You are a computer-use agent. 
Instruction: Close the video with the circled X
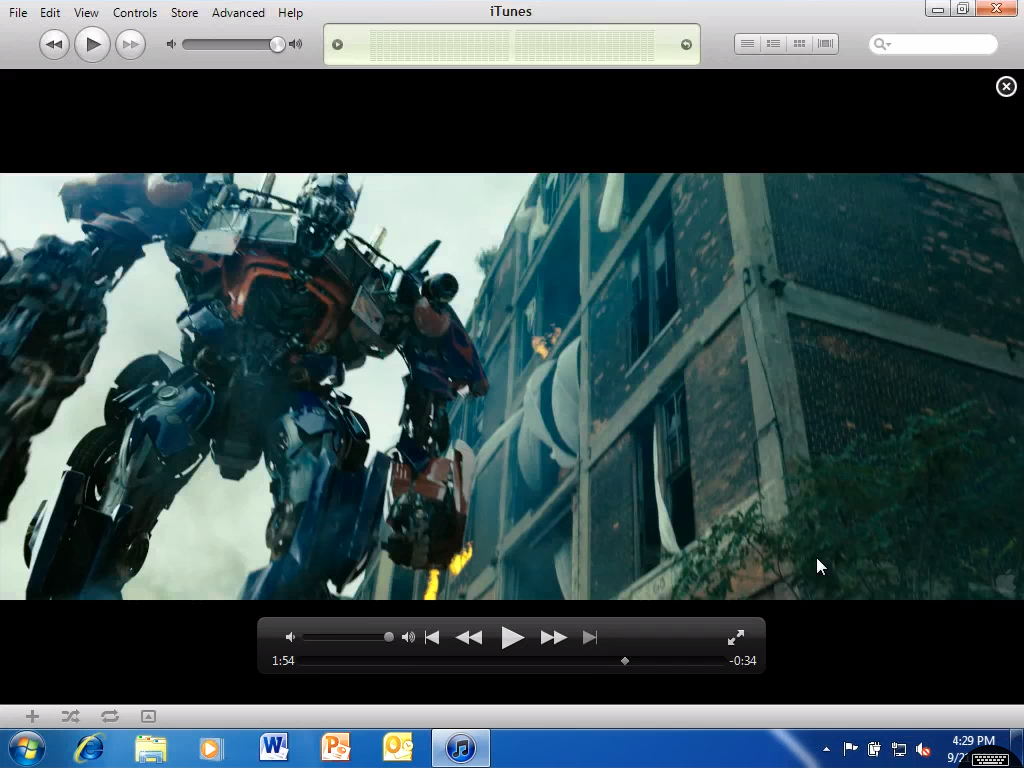[1006, 87]
